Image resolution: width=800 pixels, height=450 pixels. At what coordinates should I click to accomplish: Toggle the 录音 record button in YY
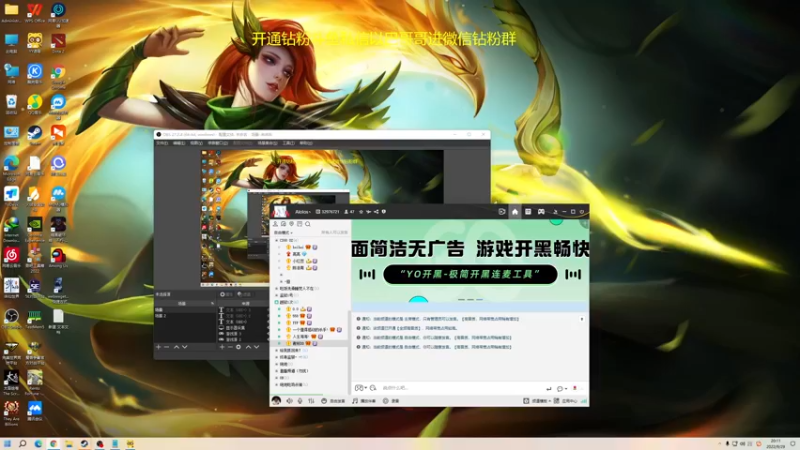click(x=391, y=401)
